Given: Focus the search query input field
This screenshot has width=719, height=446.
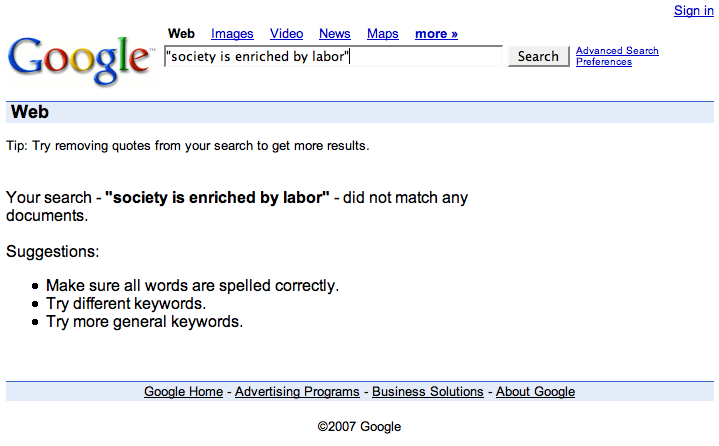Looking at the screenshot, I should [333, 56].
